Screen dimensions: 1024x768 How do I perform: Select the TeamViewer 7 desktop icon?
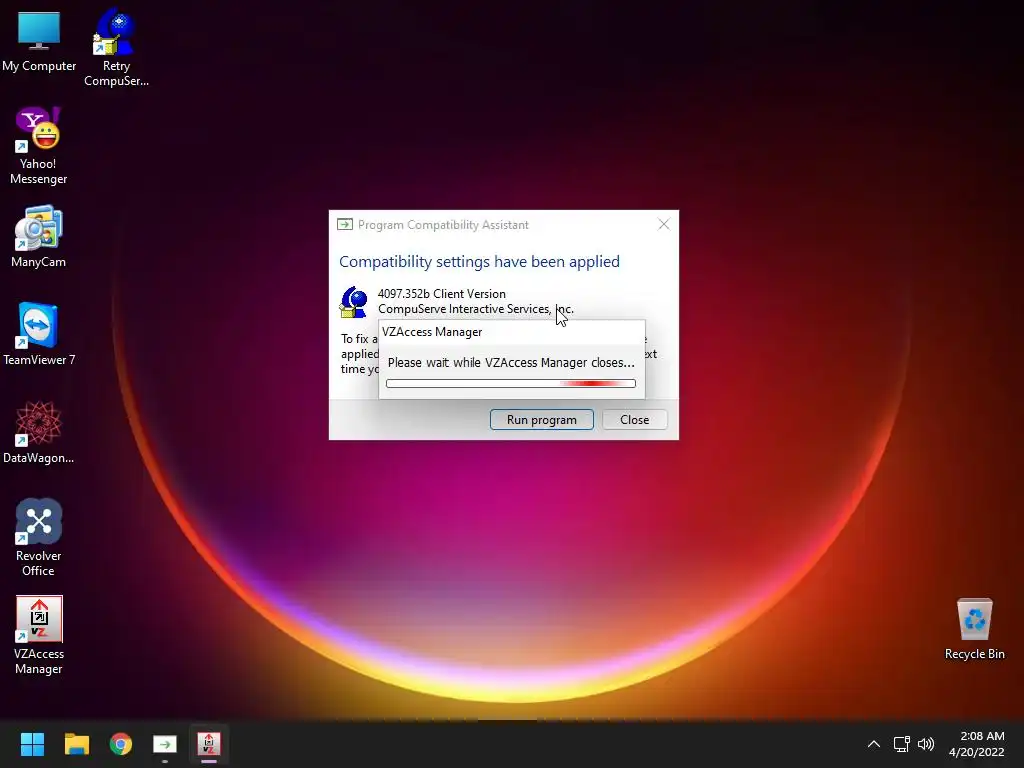pos(39,334)
